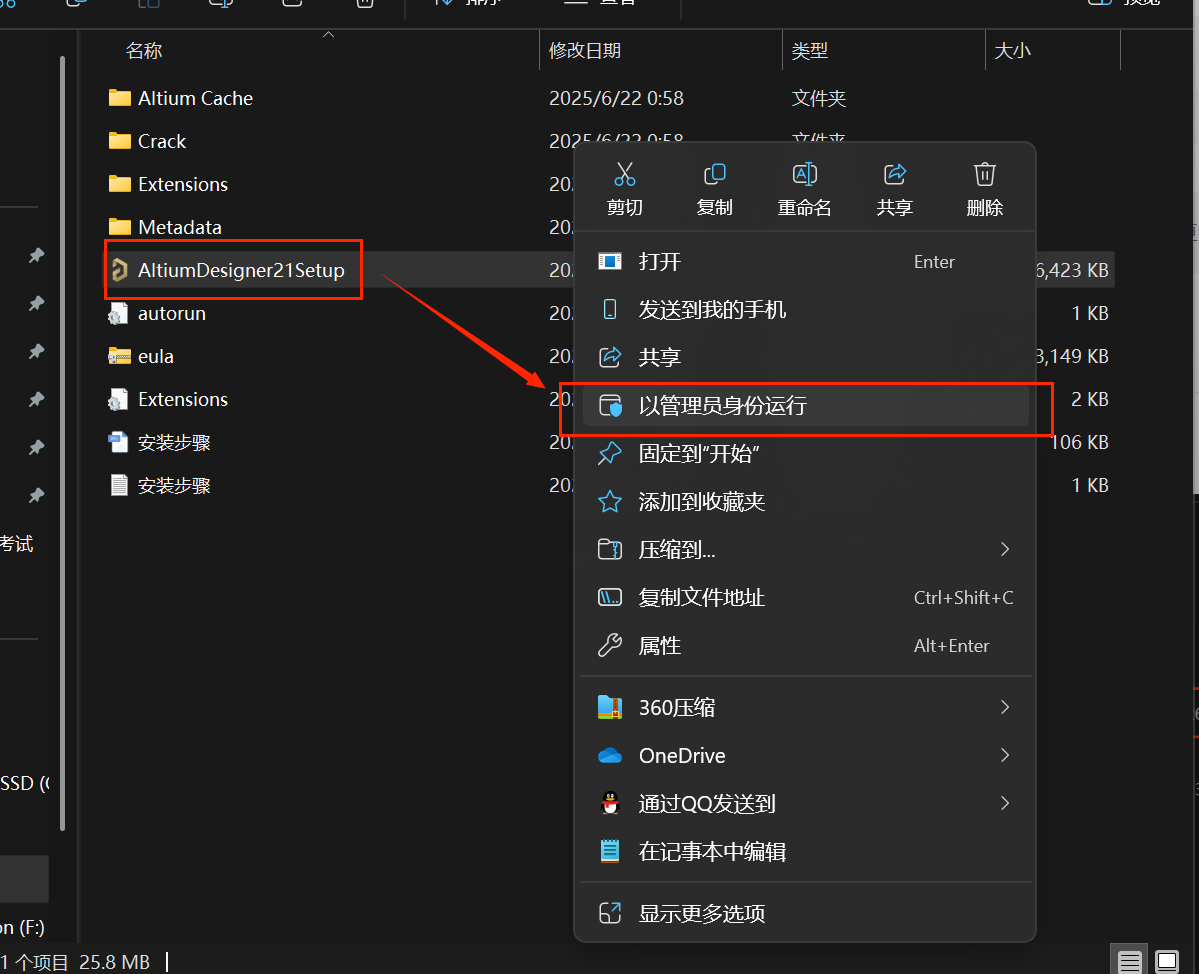Expand the OneDrive submenu arrow

pyautogui.click(x=1005, y=755)
